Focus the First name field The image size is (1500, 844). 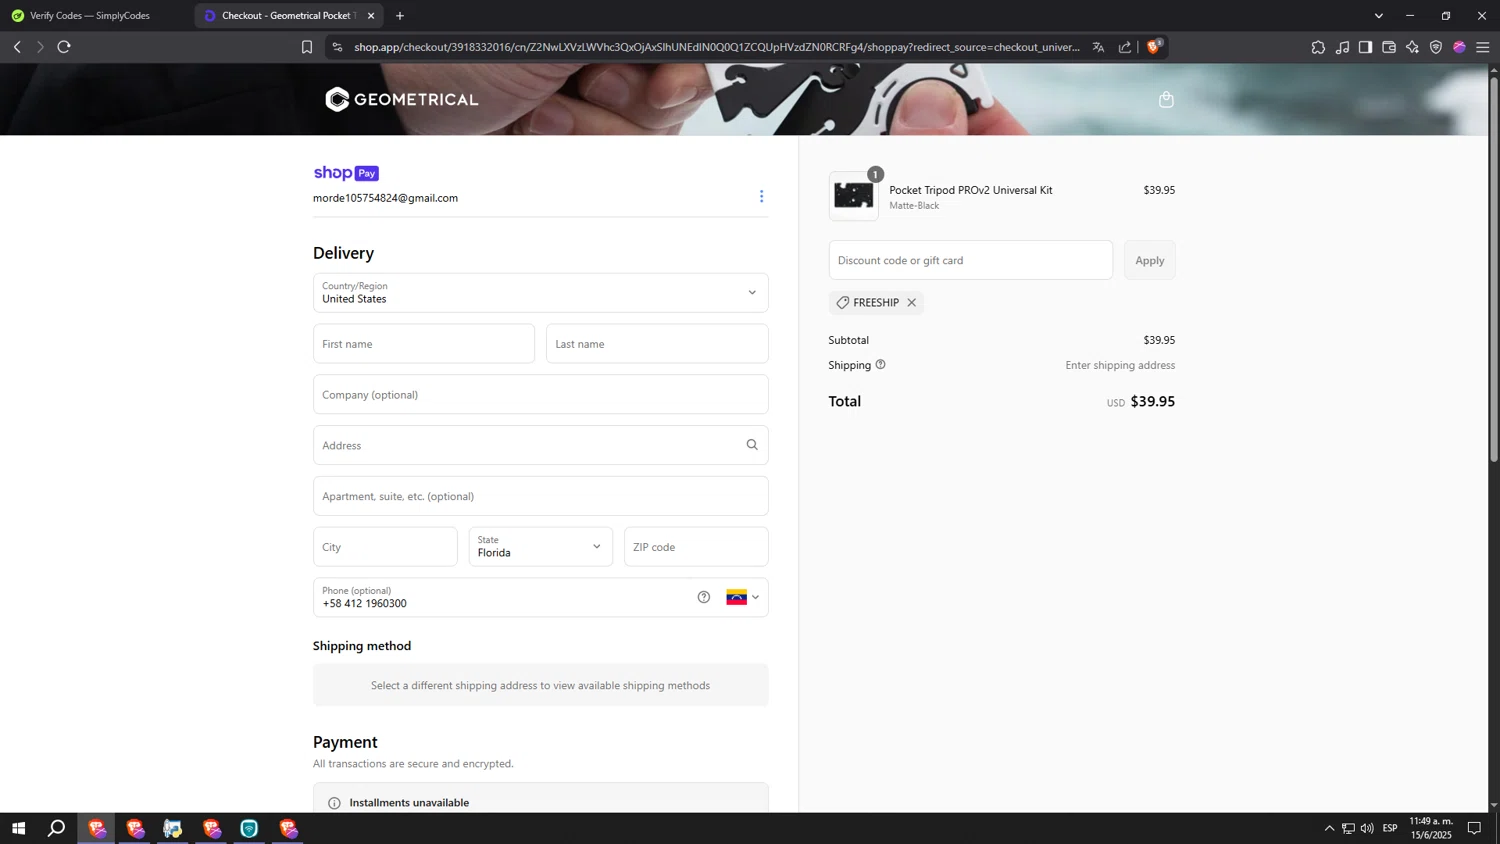(x=423, y=344)
